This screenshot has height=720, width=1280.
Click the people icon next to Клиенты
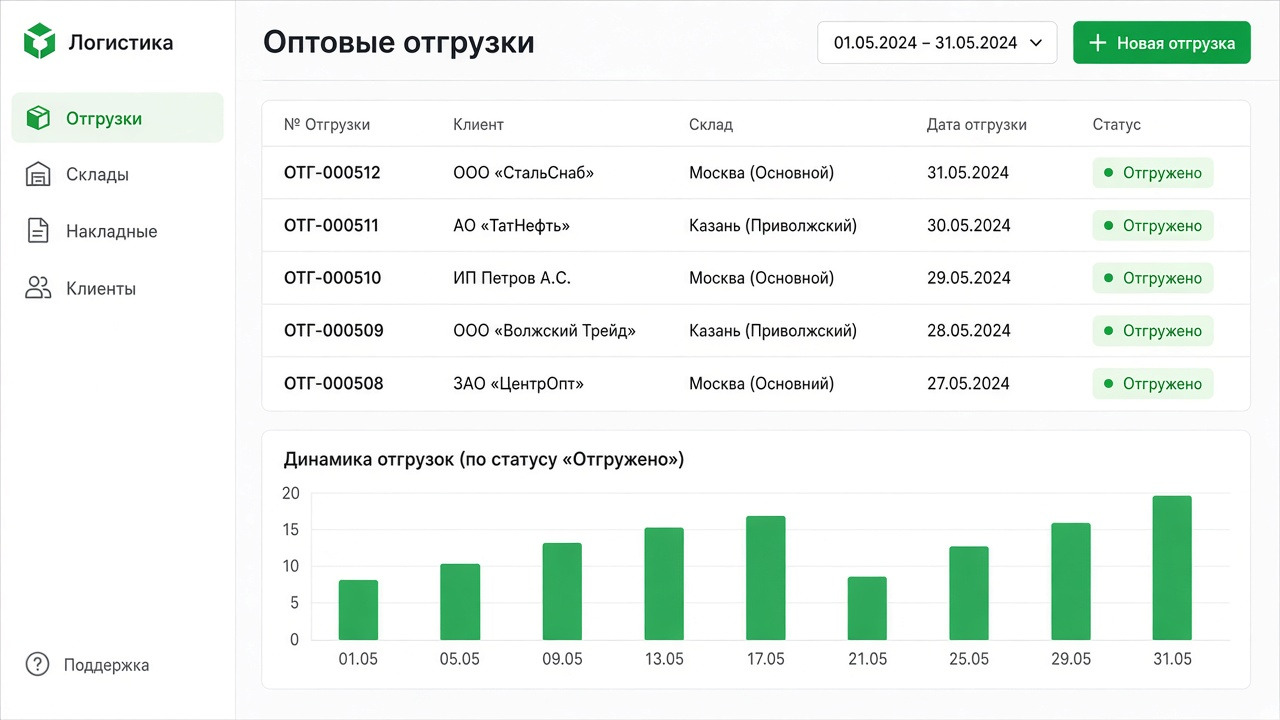(x=38, y=288)
